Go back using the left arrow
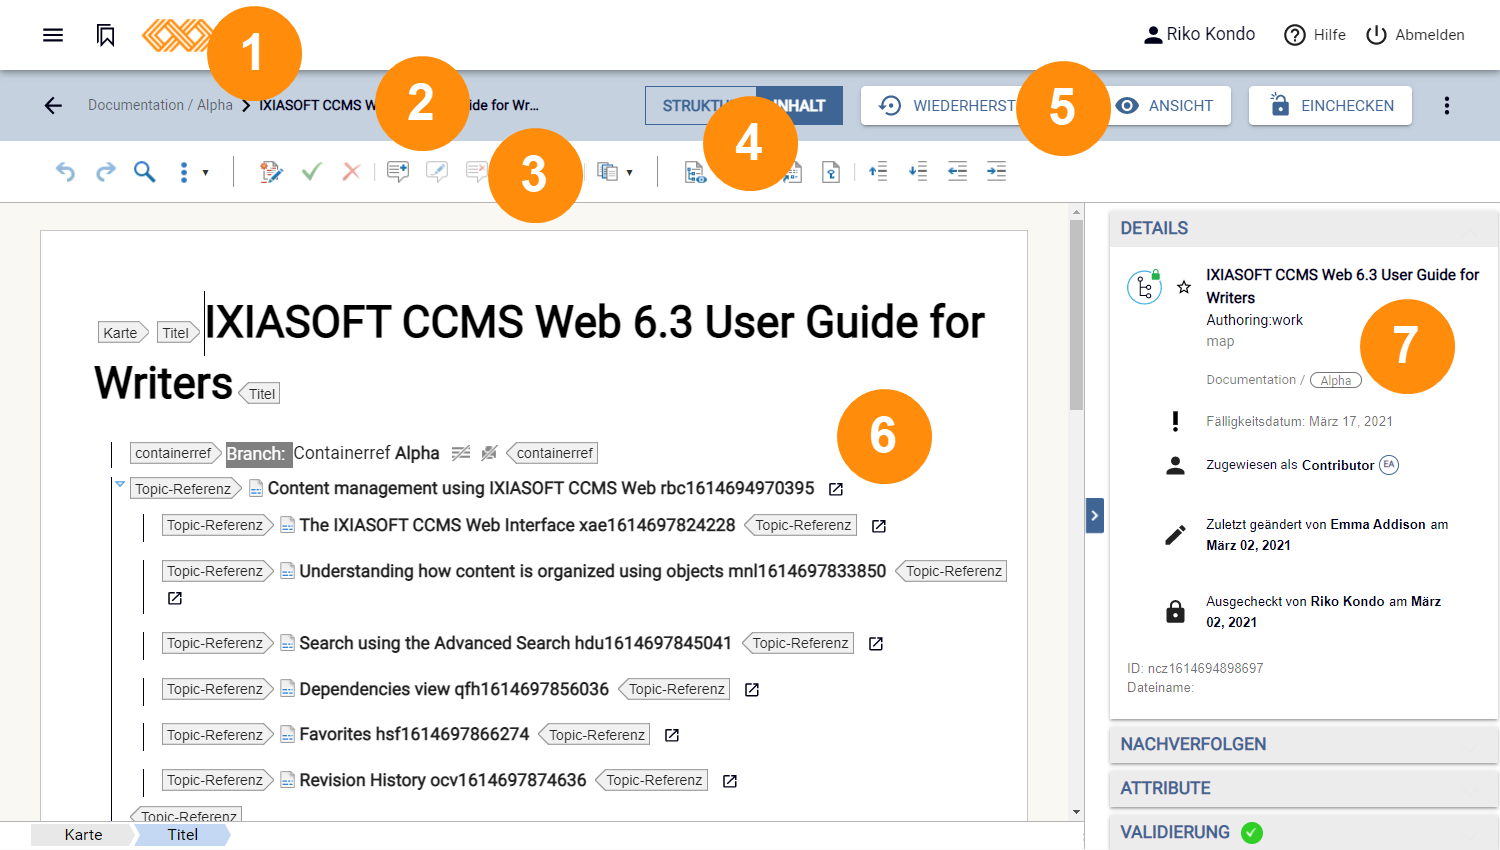The image size is (1500, 850). coord(53,105)
